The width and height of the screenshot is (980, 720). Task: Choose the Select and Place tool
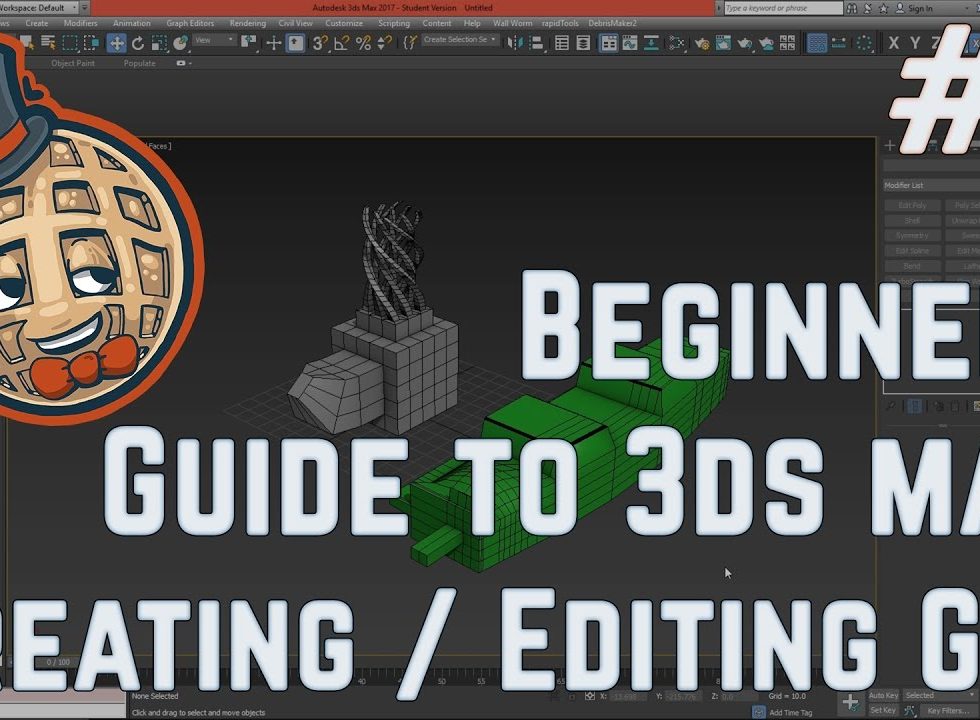pos(181,42)
